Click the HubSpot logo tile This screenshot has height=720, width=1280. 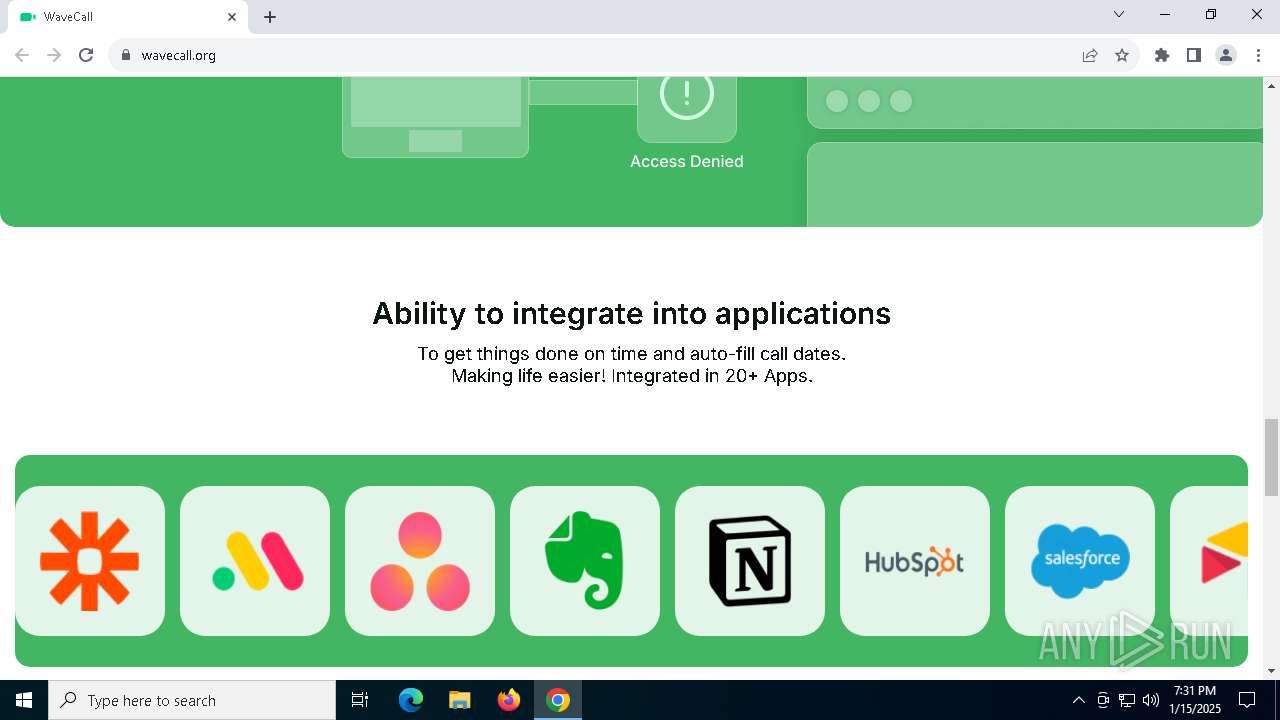click(x=915, y=561)
